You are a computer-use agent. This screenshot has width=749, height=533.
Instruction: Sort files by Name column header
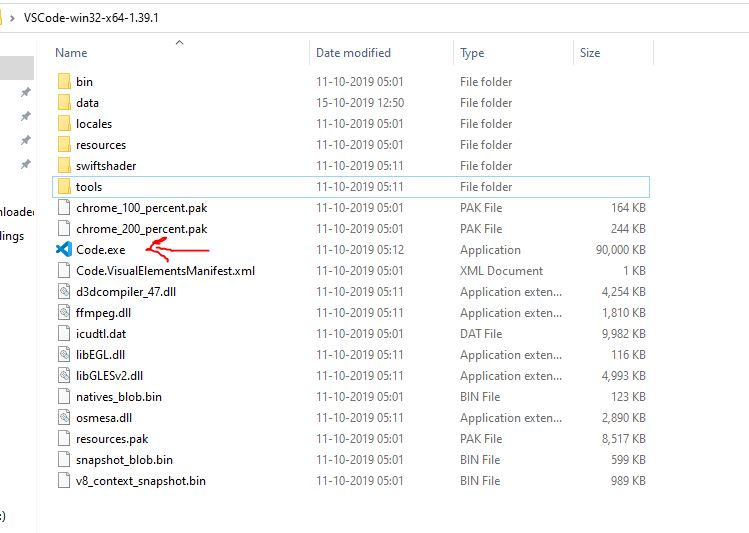click(x=71, y=53)
